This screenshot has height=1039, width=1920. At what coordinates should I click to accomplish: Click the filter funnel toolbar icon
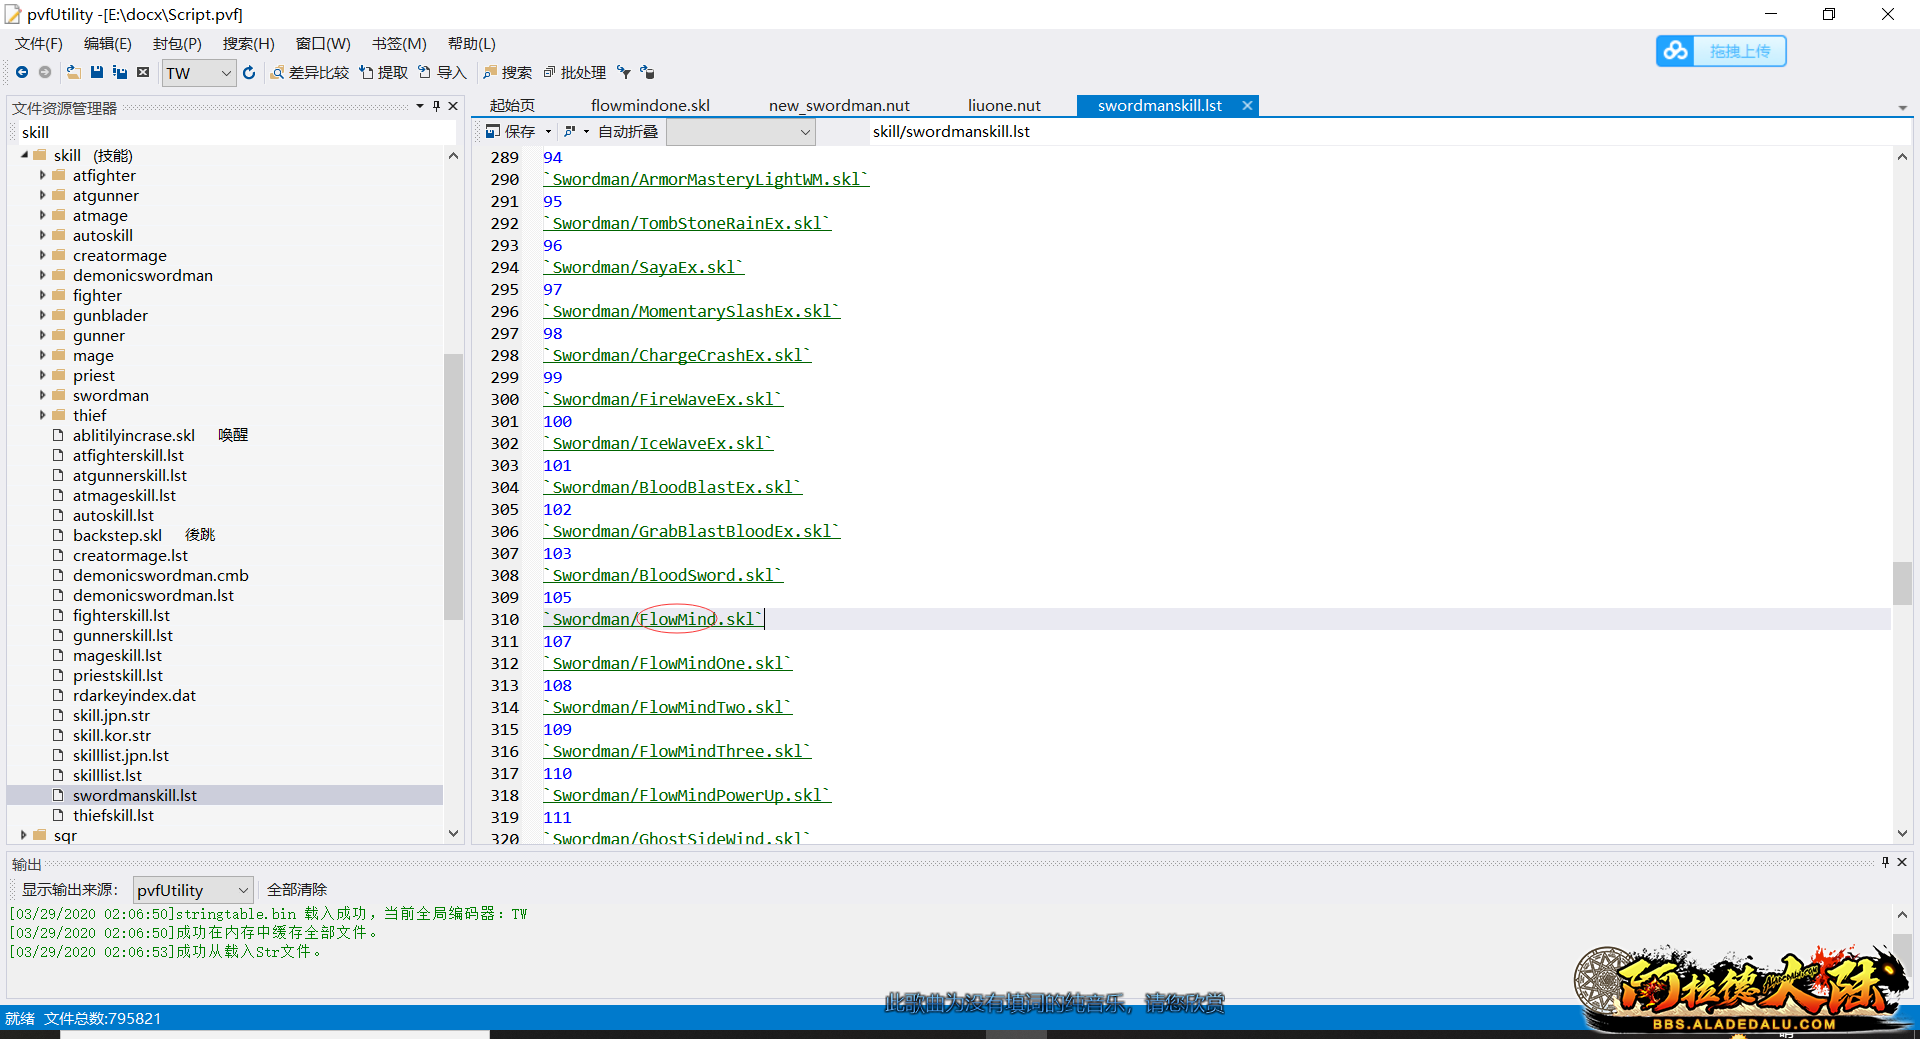coord(624,72)
